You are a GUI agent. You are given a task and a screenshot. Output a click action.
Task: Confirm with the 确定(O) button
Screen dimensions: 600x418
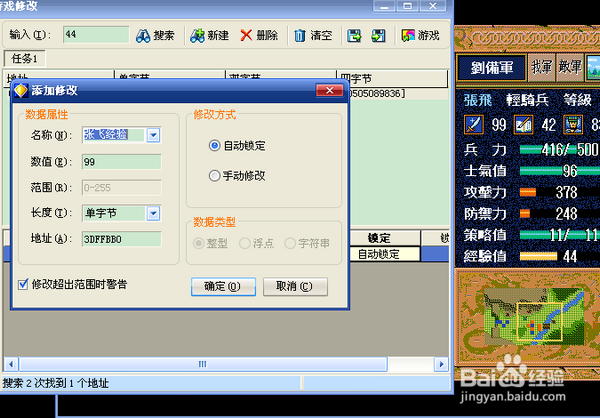click(x=223, y=287)
